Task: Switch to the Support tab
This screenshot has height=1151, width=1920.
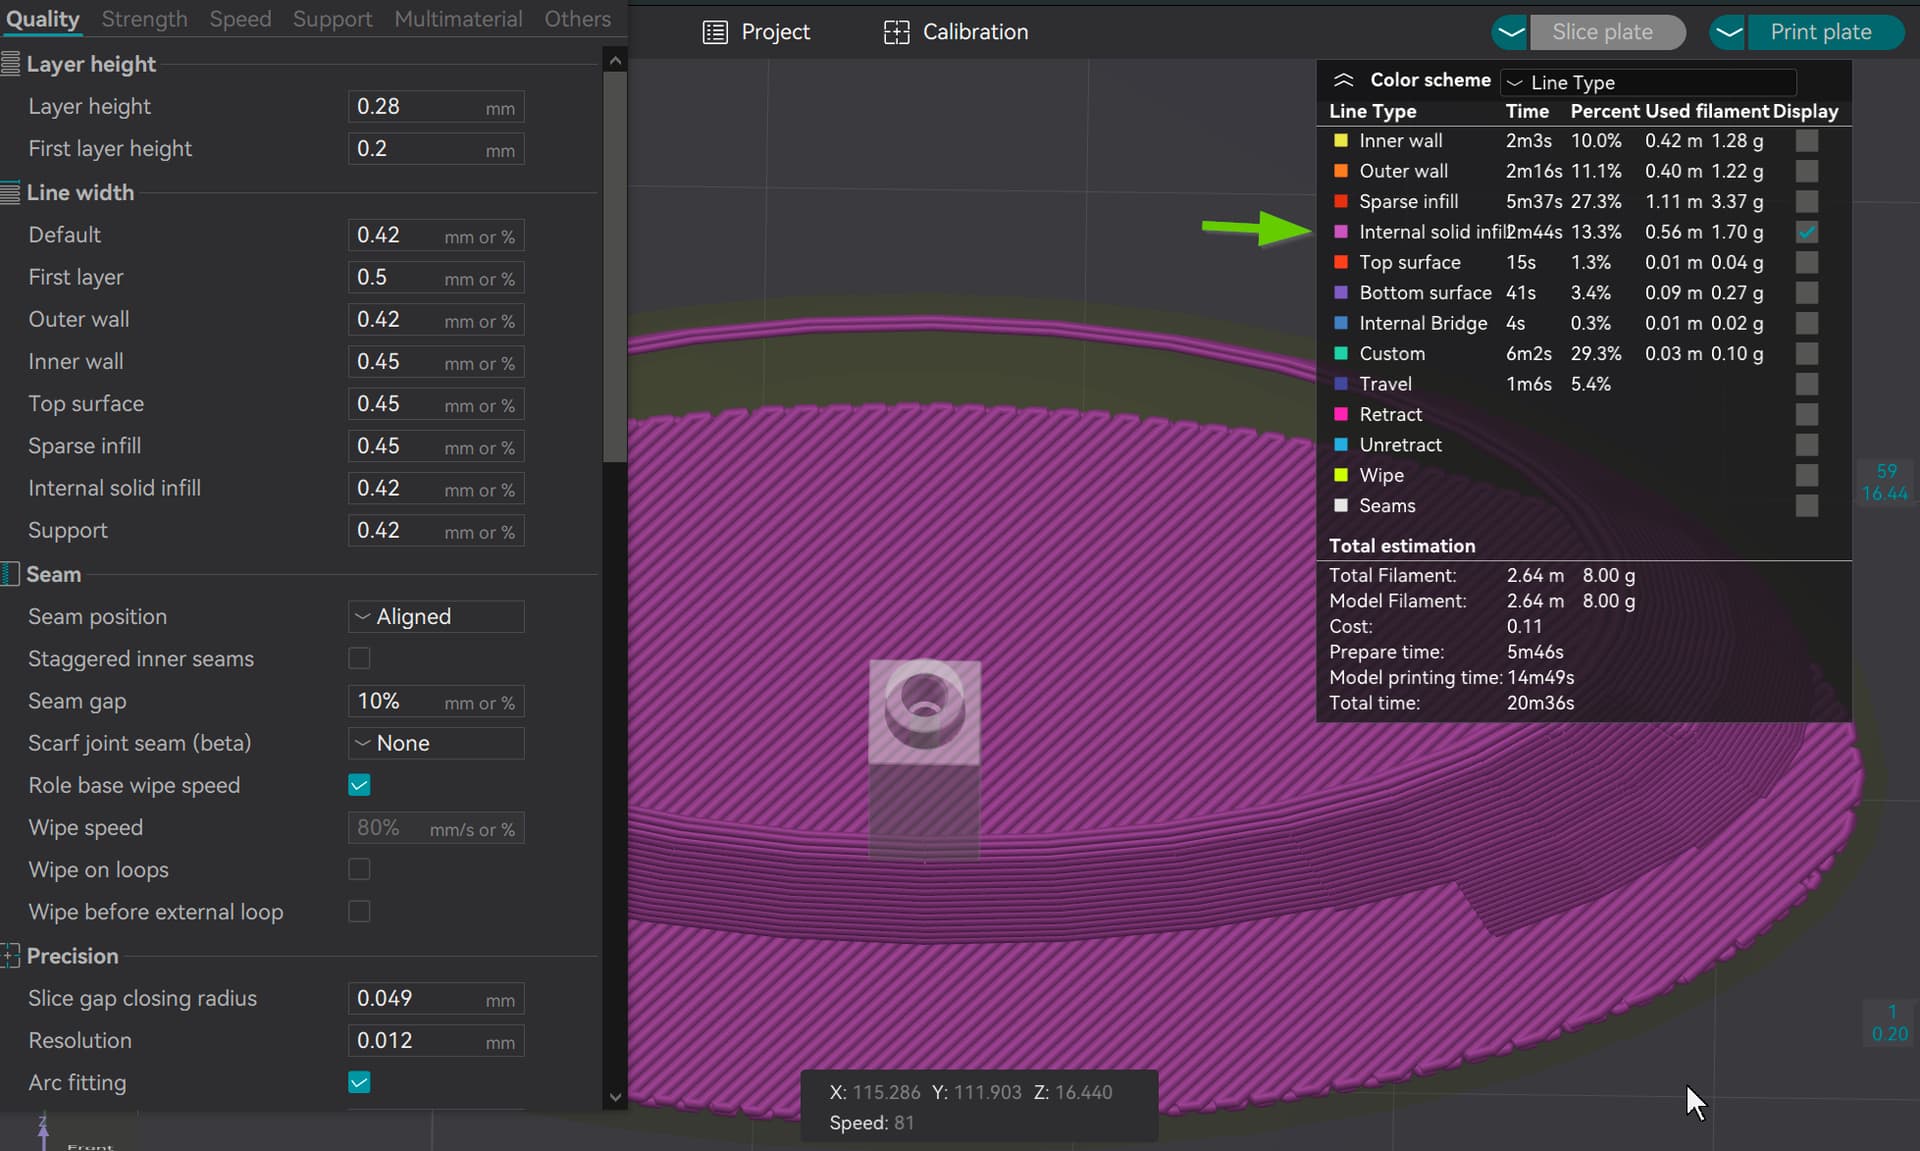Action: point(332,19)
